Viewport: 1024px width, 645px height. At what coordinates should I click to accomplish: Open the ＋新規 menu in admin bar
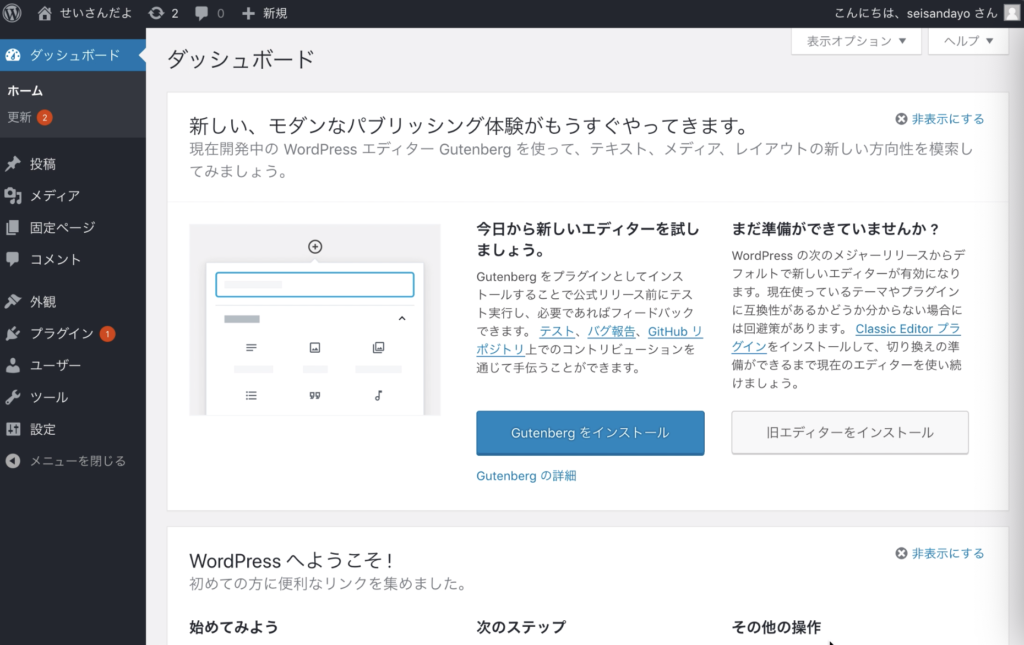click(265, 13)
